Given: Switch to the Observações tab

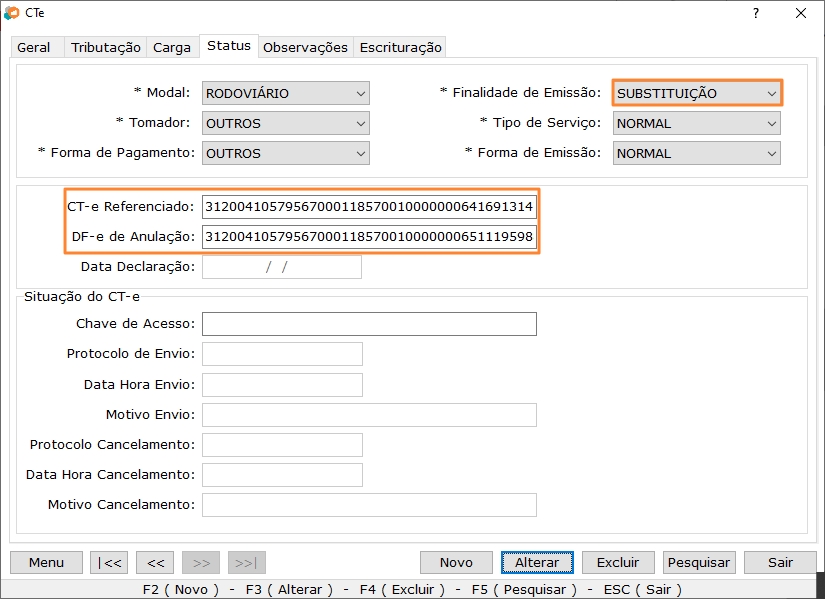Looking at the screenshot, I should point(305,47).
